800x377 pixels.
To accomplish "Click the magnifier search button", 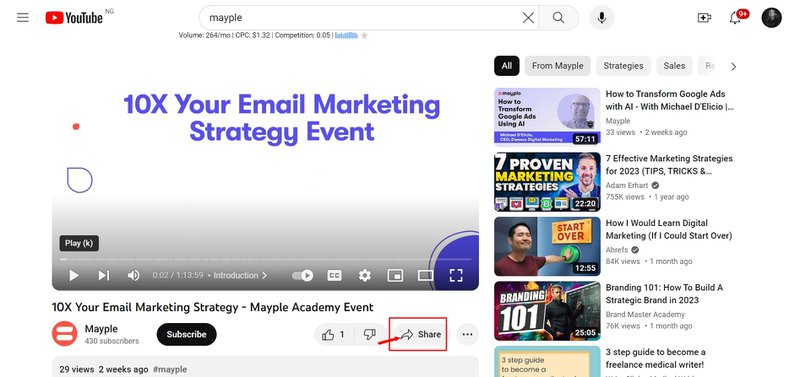I will [559, 18].
